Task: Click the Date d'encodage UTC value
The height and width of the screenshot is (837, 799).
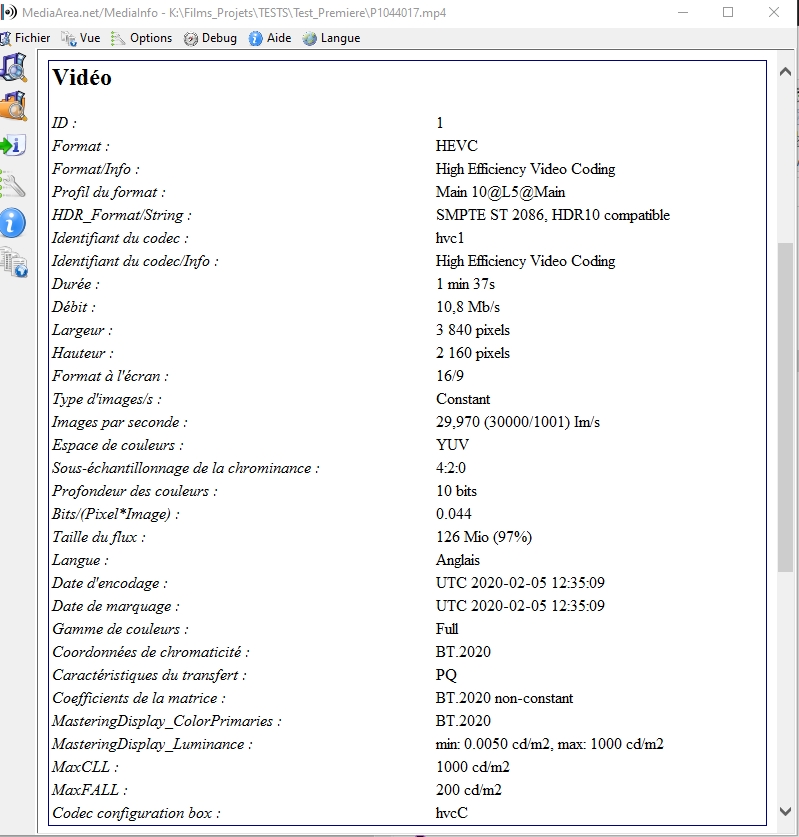Action: pyautogui.click(x=520, y=583)
